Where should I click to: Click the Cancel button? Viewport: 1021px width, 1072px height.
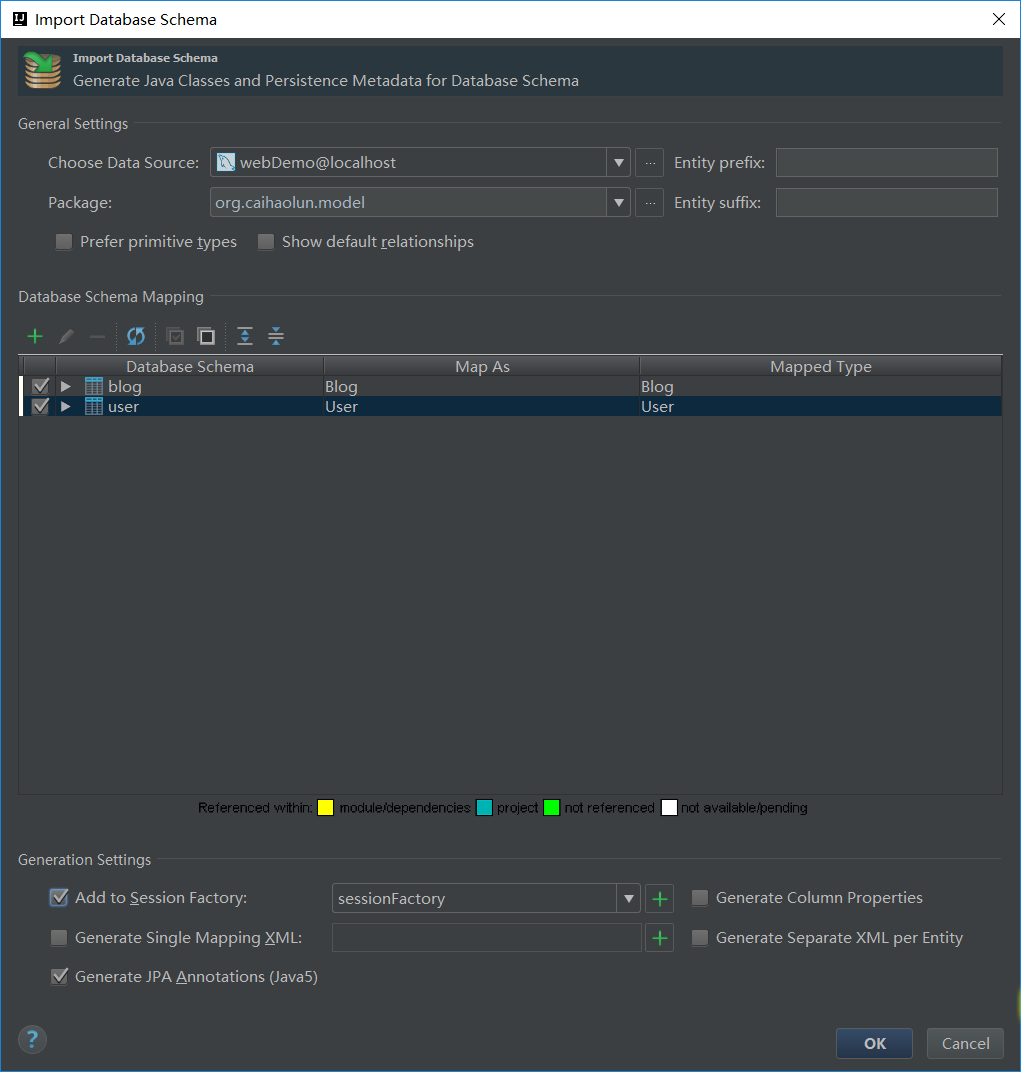point(965,1043)
